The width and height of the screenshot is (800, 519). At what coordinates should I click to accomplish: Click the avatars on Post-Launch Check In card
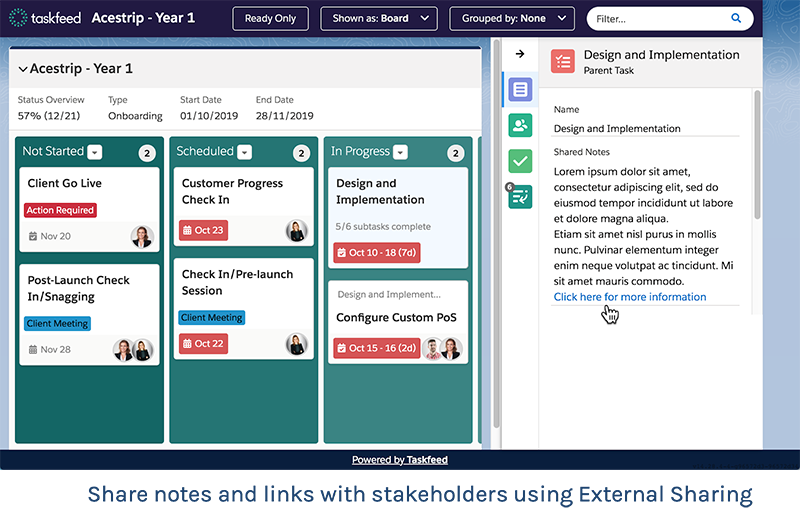pos(133,350)
